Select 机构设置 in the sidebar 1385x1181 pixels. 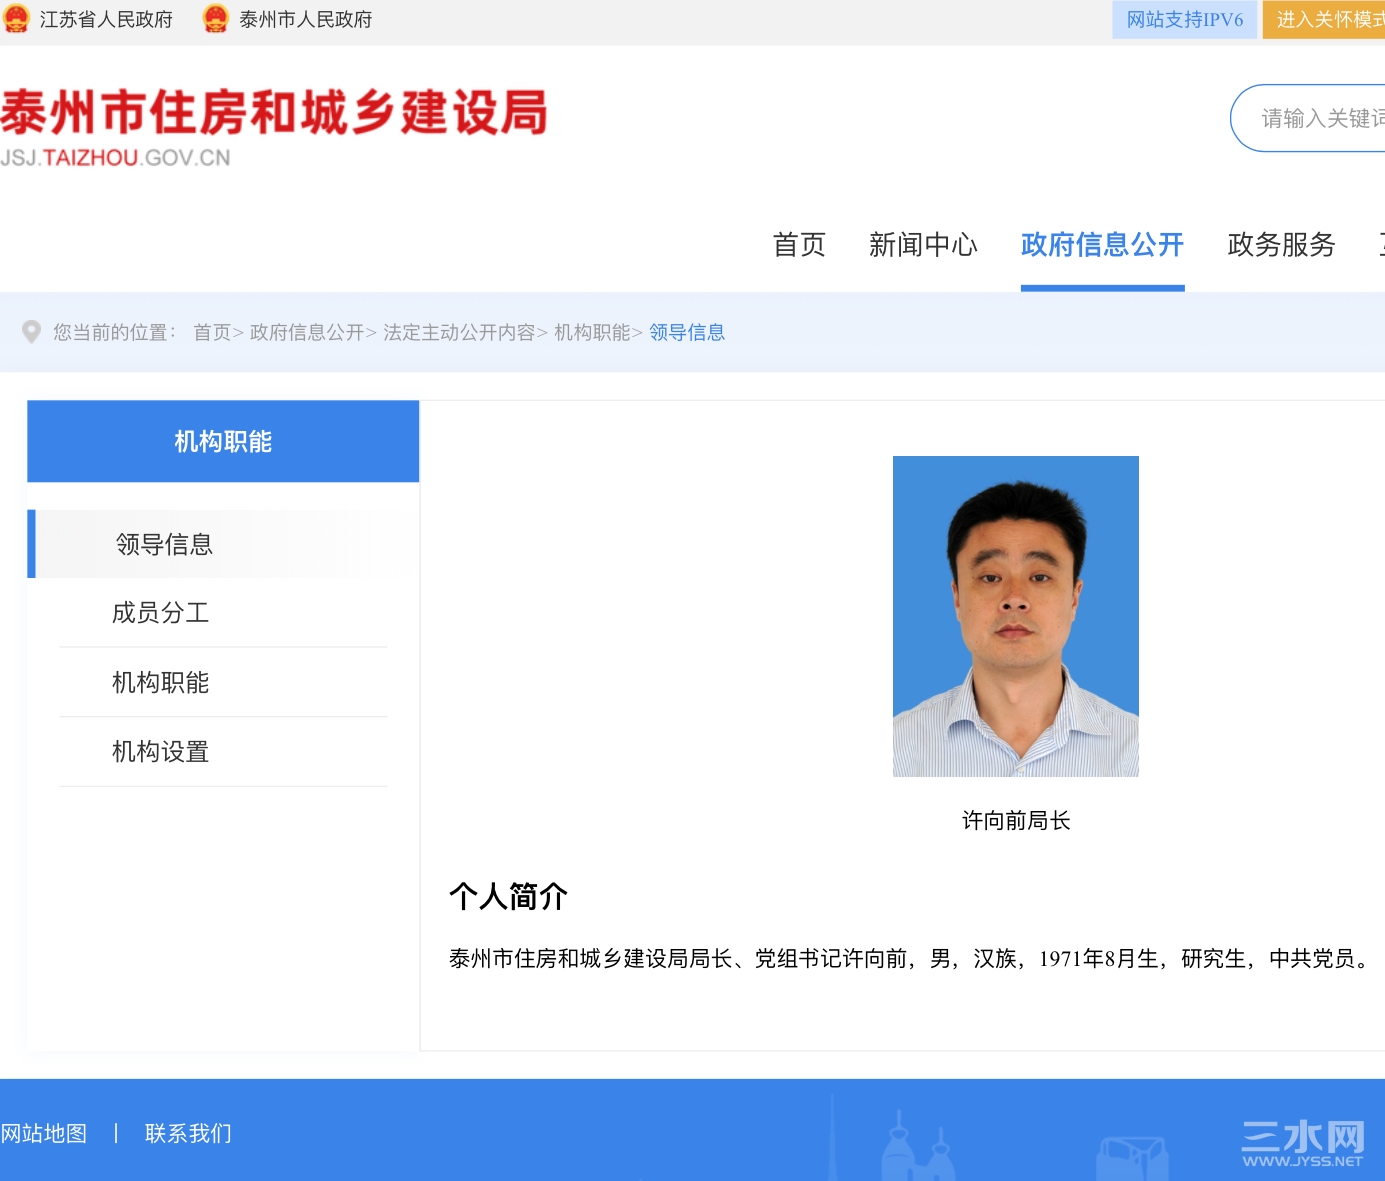coord(223,752)
